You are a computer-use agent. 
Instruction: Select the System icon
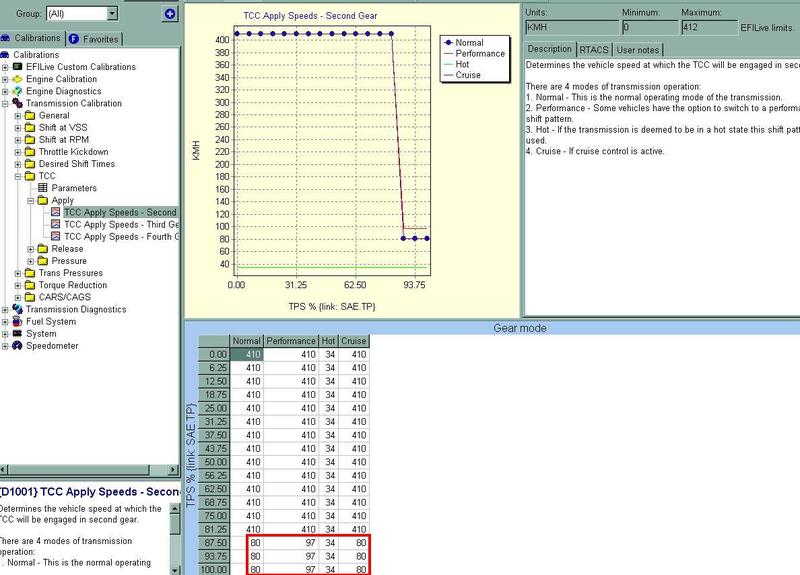pyautogui.click(x=17, y=333)
